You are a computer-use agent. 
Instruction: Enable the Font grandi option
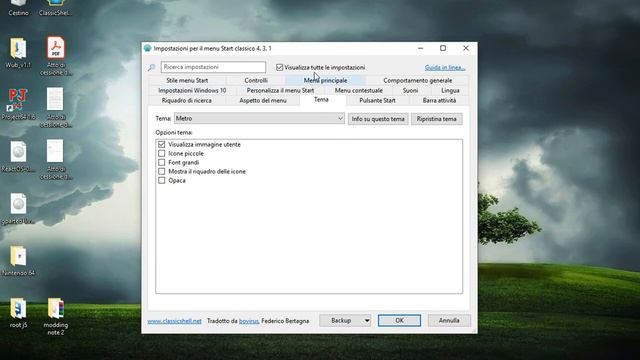click(x=162, y=162)
